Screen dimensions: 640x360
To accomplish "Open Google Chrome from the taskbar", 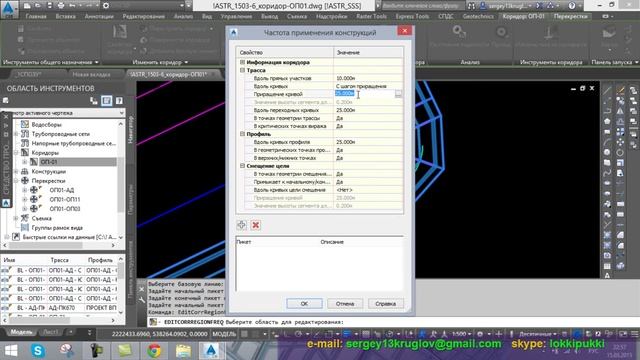I will [154, 350].
